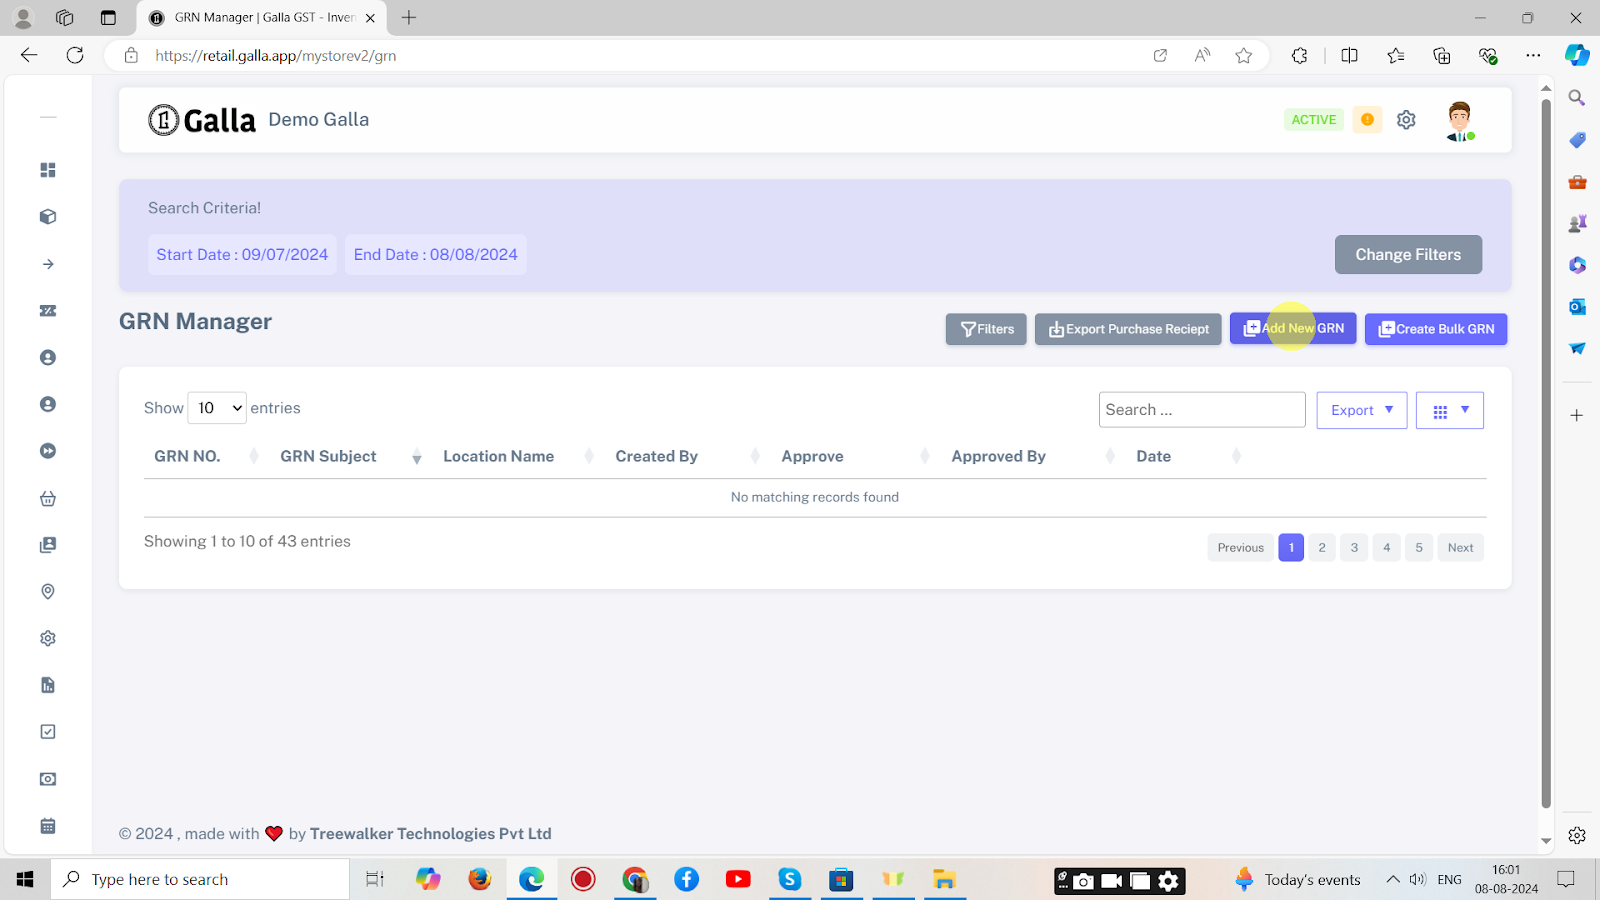Open the user avatar profile menu

coord(1460,121)
